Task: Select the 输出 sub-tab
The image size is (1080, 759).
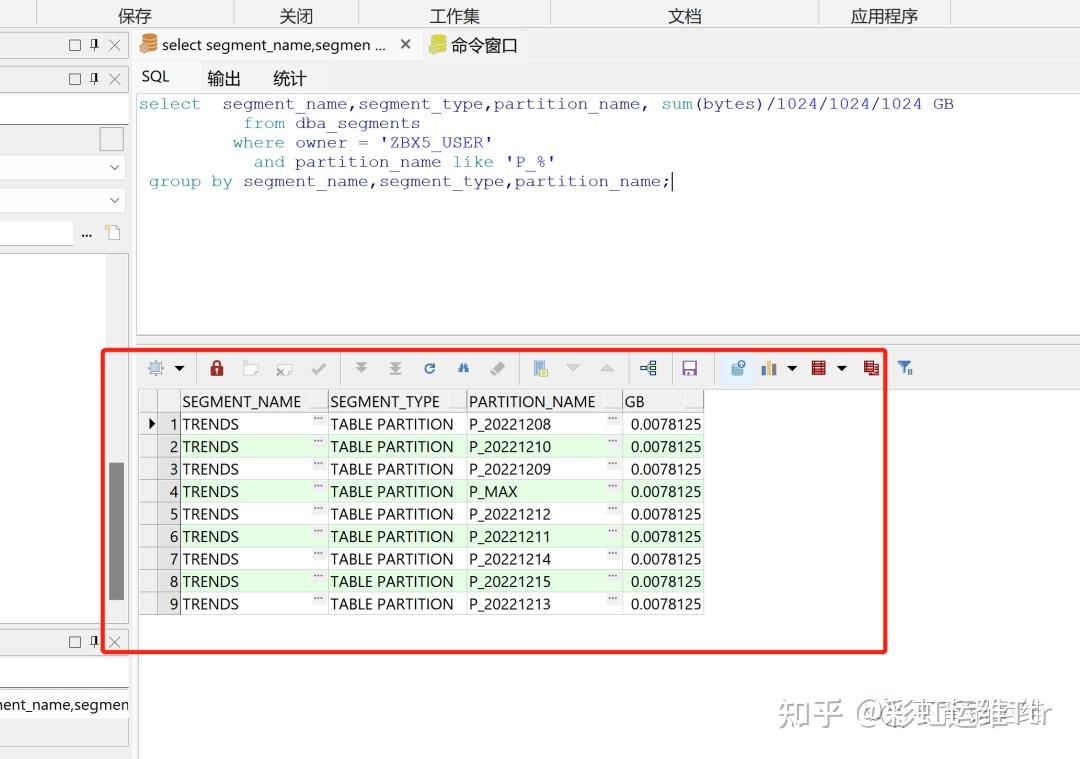Action: (x=224, y=79)
